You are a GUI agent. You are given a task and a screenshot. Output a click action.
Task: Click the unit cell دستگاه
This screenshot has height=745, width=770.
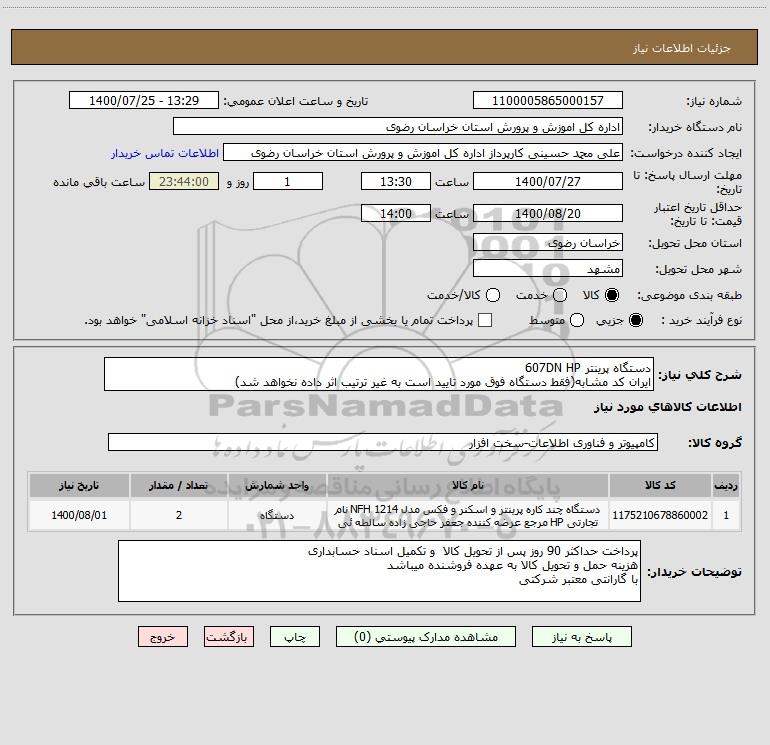(x=277, y=515)
